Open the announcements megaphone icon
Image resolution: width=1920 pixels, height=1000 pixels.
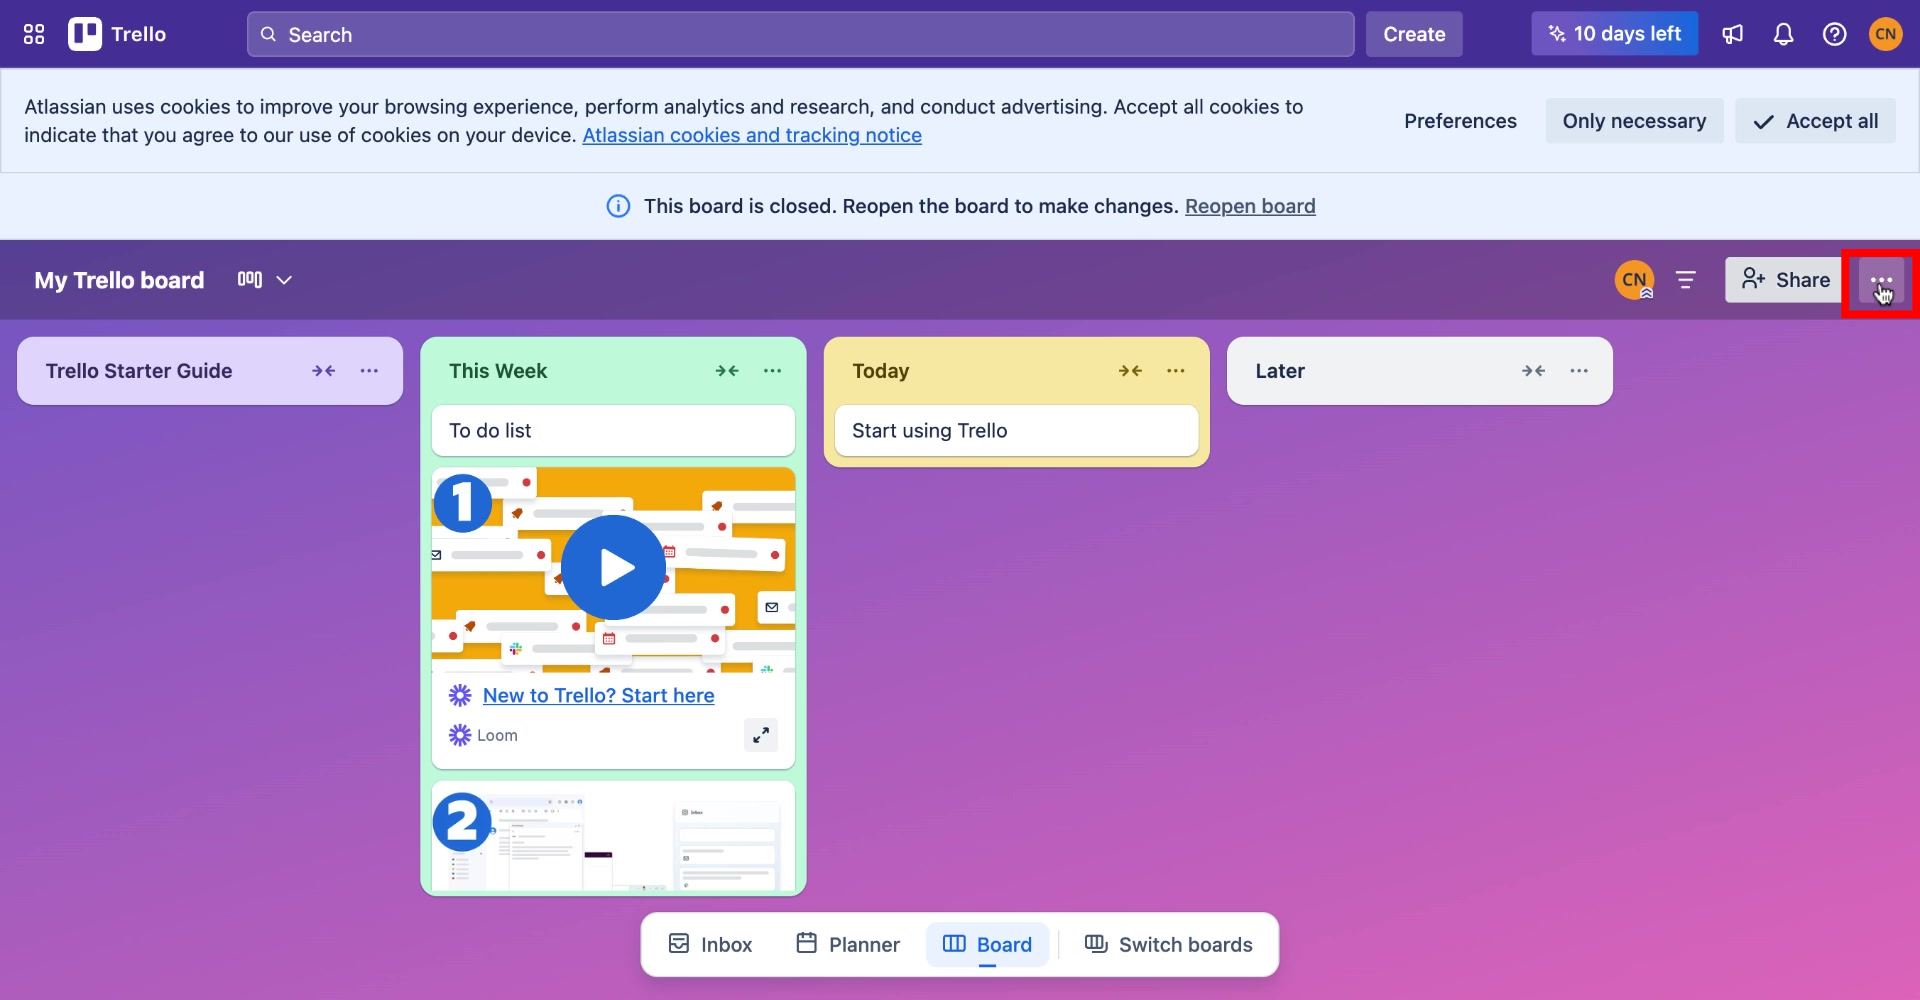pyautogui.click(x=1733, y=33)
